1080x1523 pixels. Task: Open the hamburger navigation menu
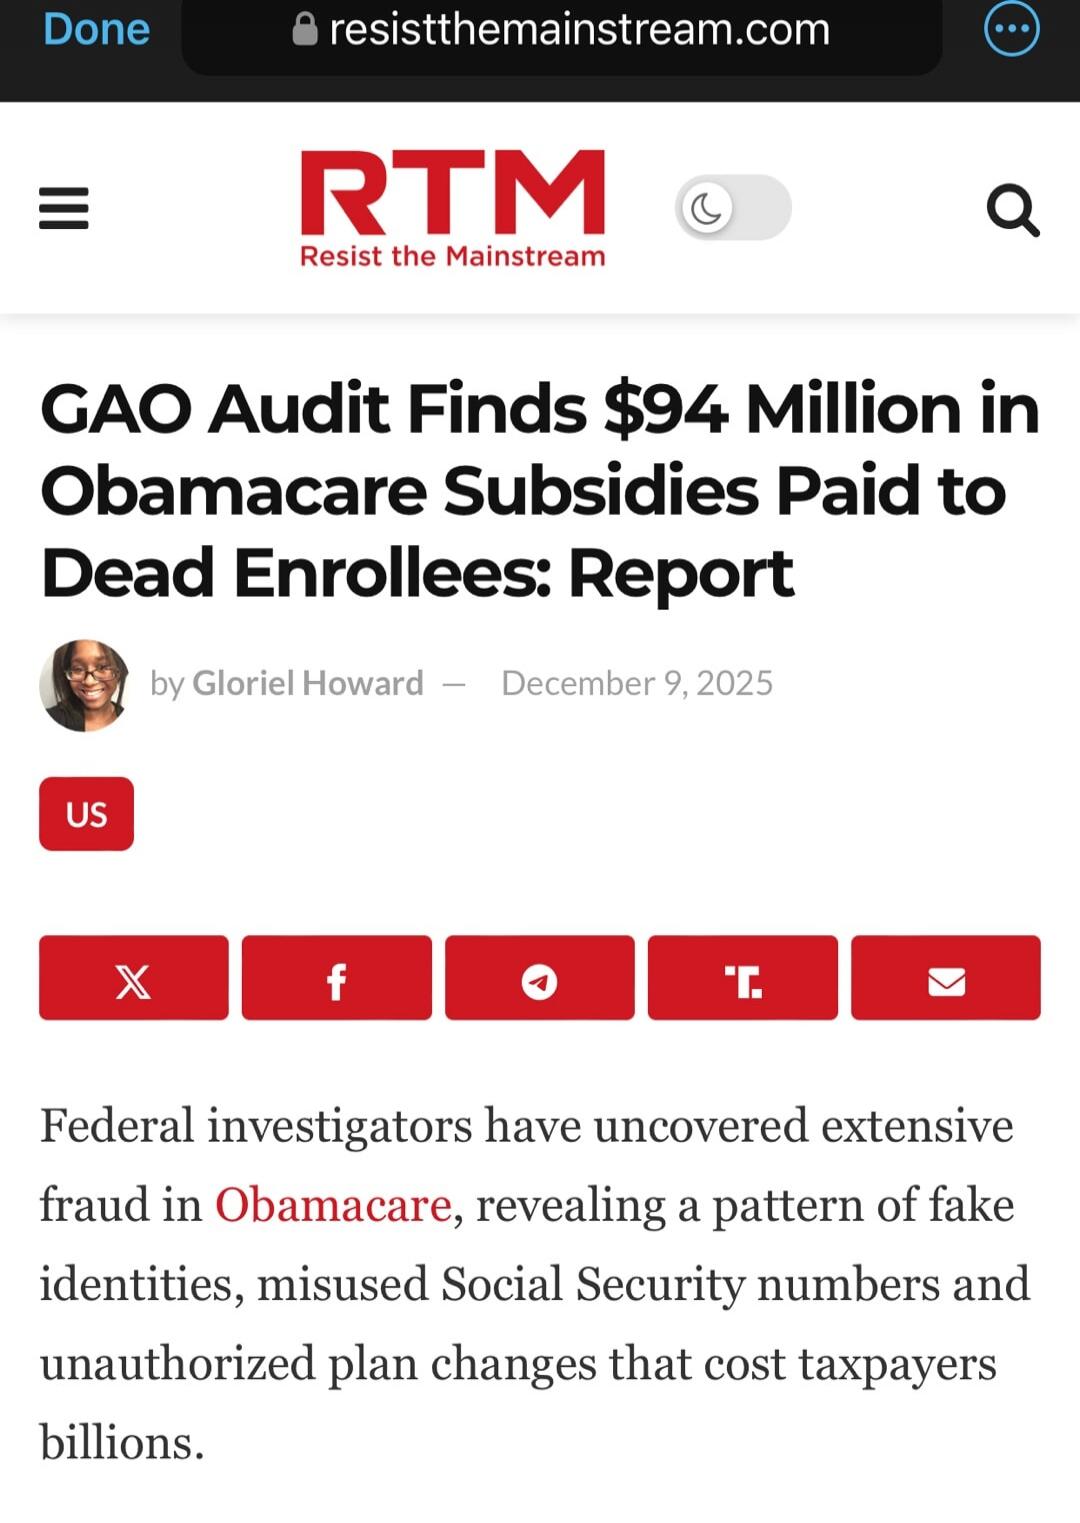coord(62,207)
